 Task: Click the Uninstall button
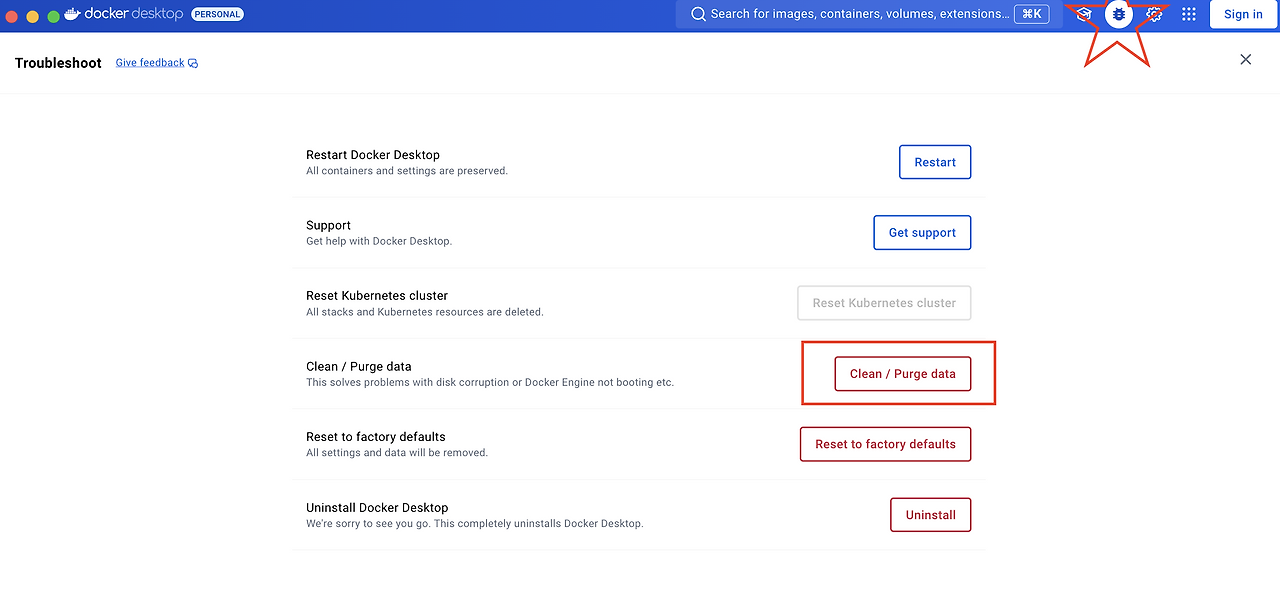coord(931,515)
